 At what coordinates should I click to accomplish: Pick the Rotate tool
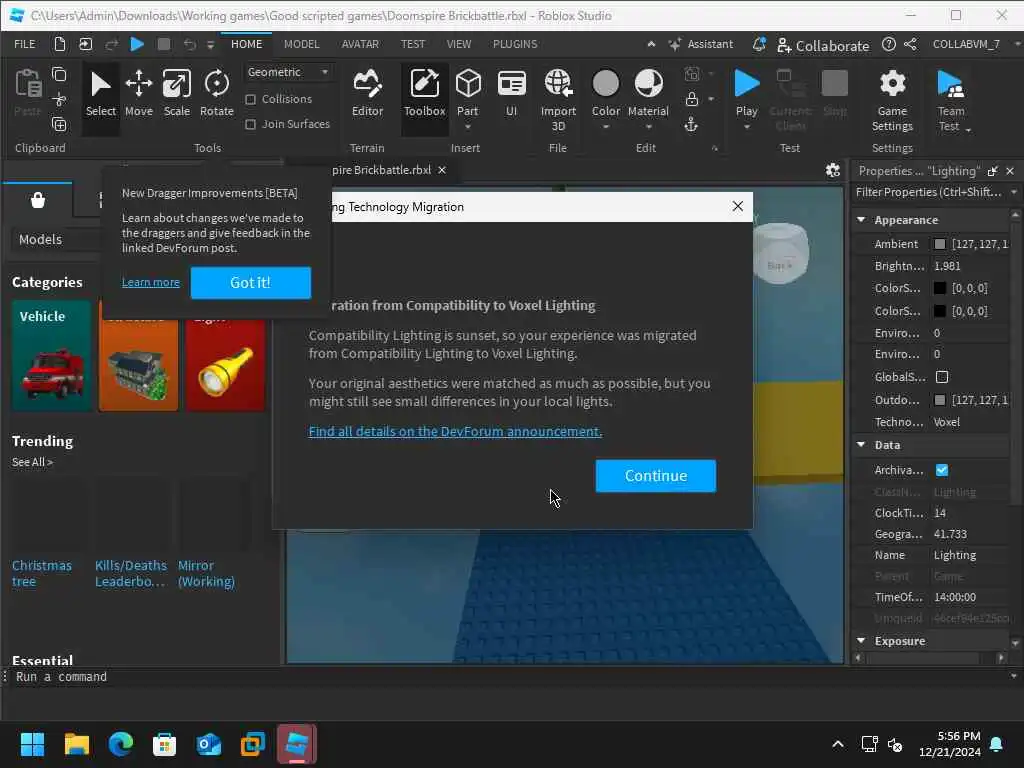(217, 93)
